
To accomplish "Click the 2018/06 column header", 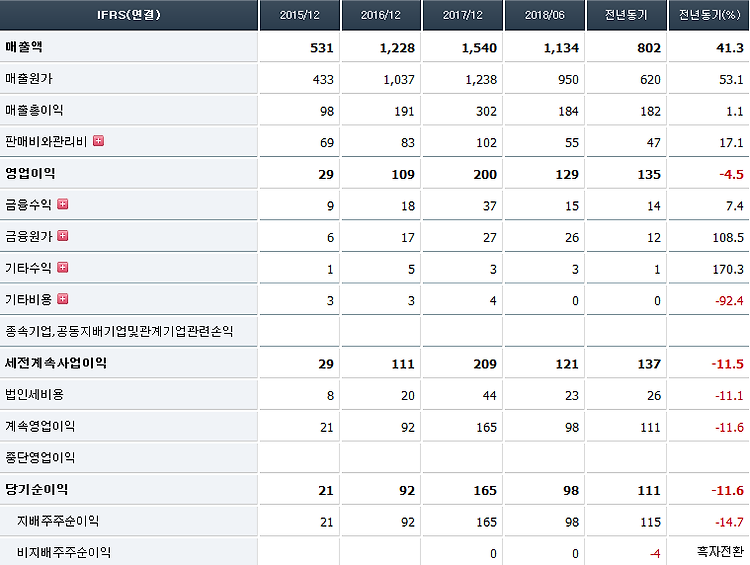I will point(544,15).
